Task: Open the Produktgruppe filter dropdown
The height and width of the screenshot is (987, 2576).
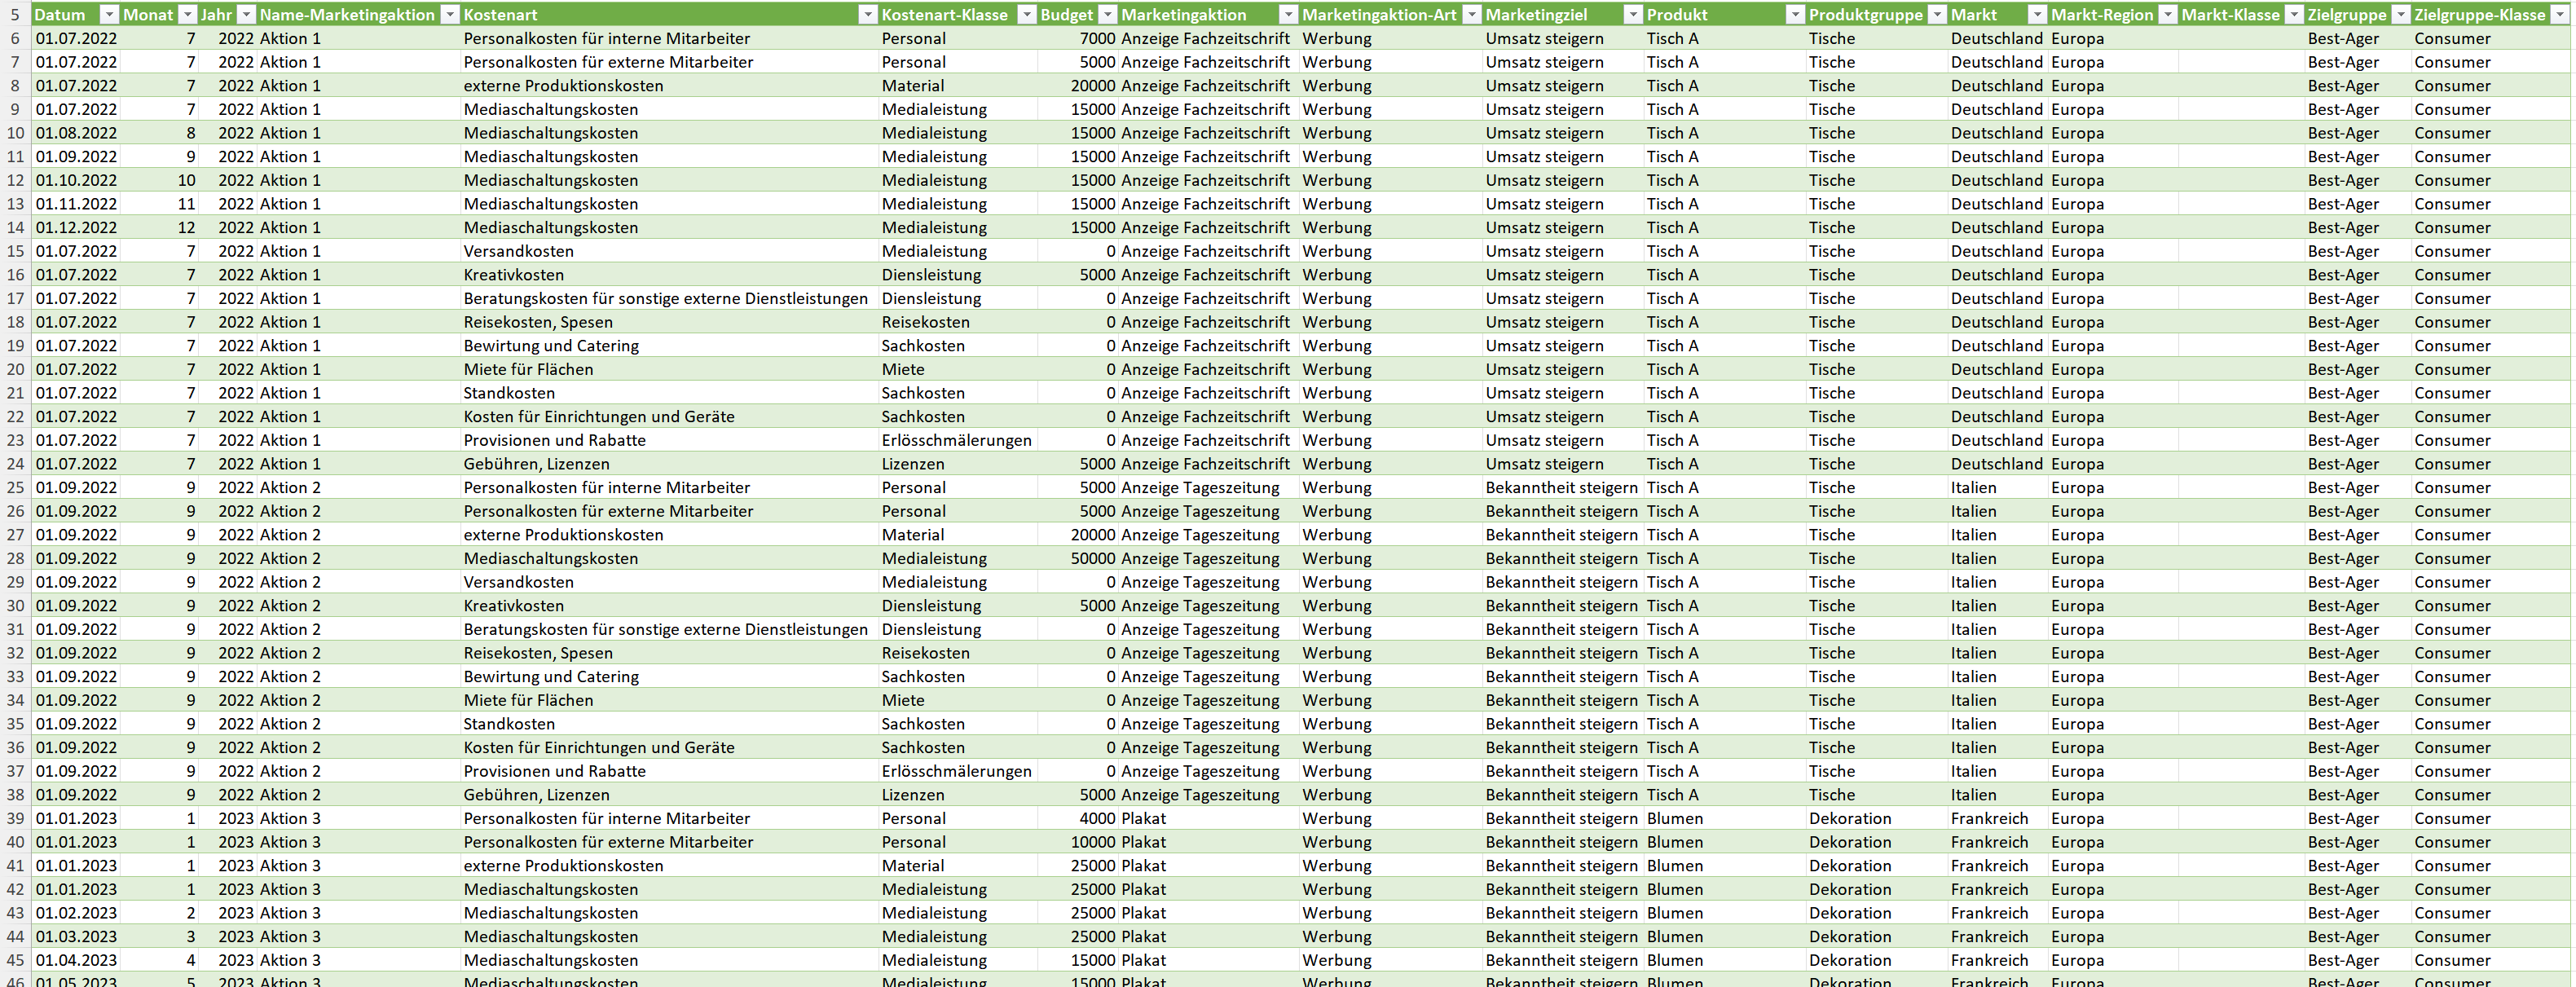Action: pyautogui.click(x=1936, y=15)
